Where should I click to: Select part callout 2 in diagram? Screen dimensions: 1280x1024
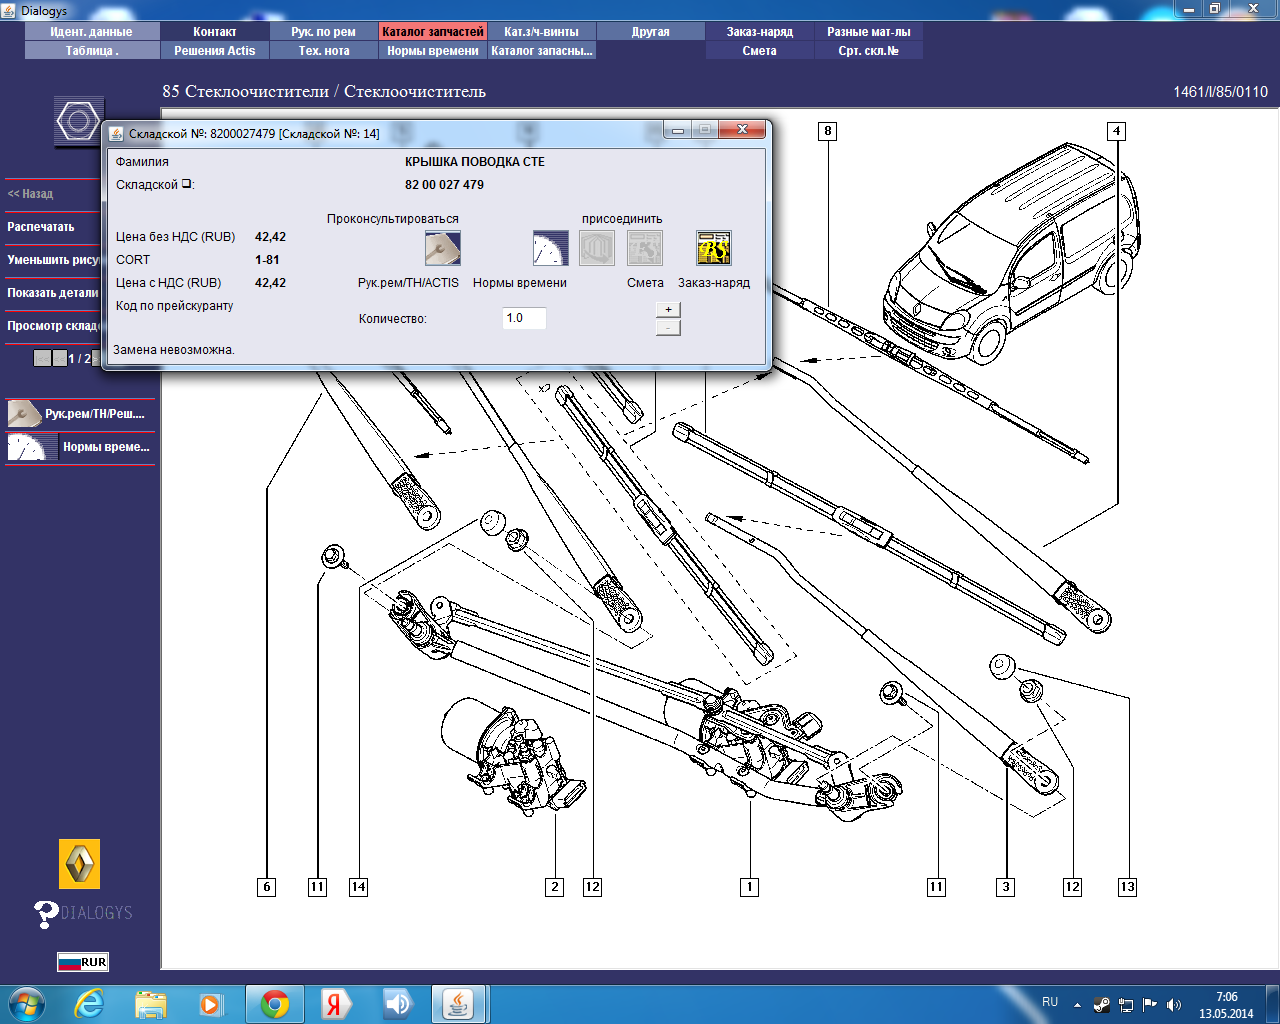coord(555,887)
